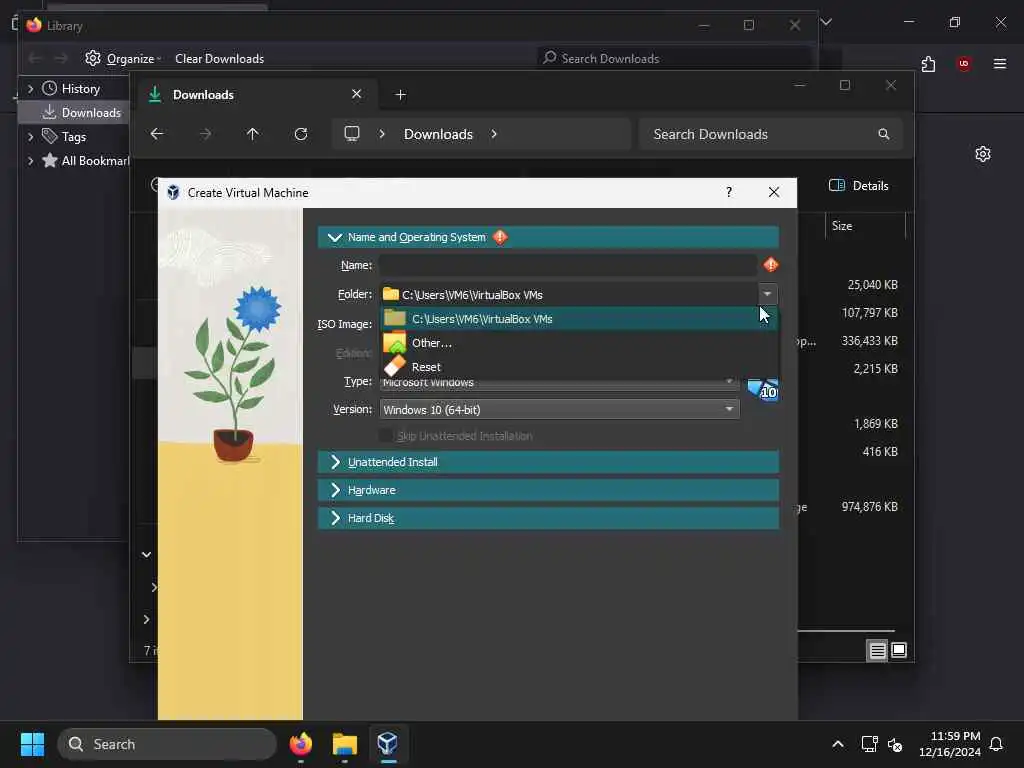1024x768 pixels.
Task: Expand the Hard Disk section
Action: 548,518
